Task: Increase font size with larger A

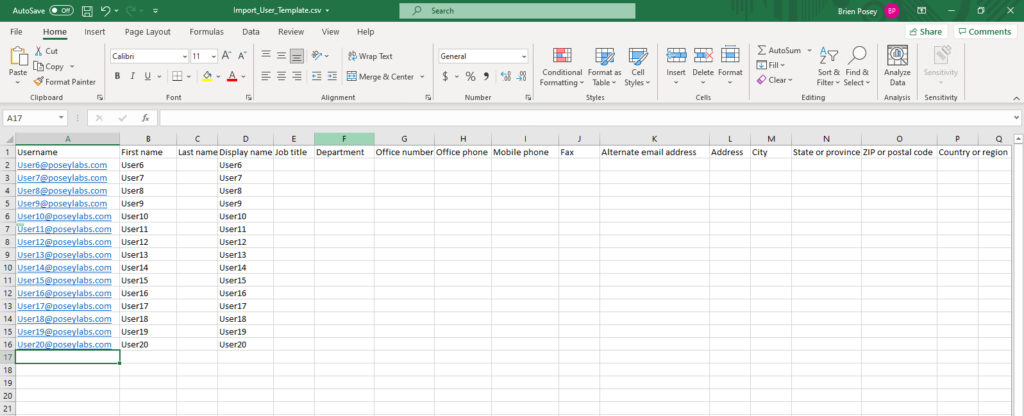Action: [226, 56]
